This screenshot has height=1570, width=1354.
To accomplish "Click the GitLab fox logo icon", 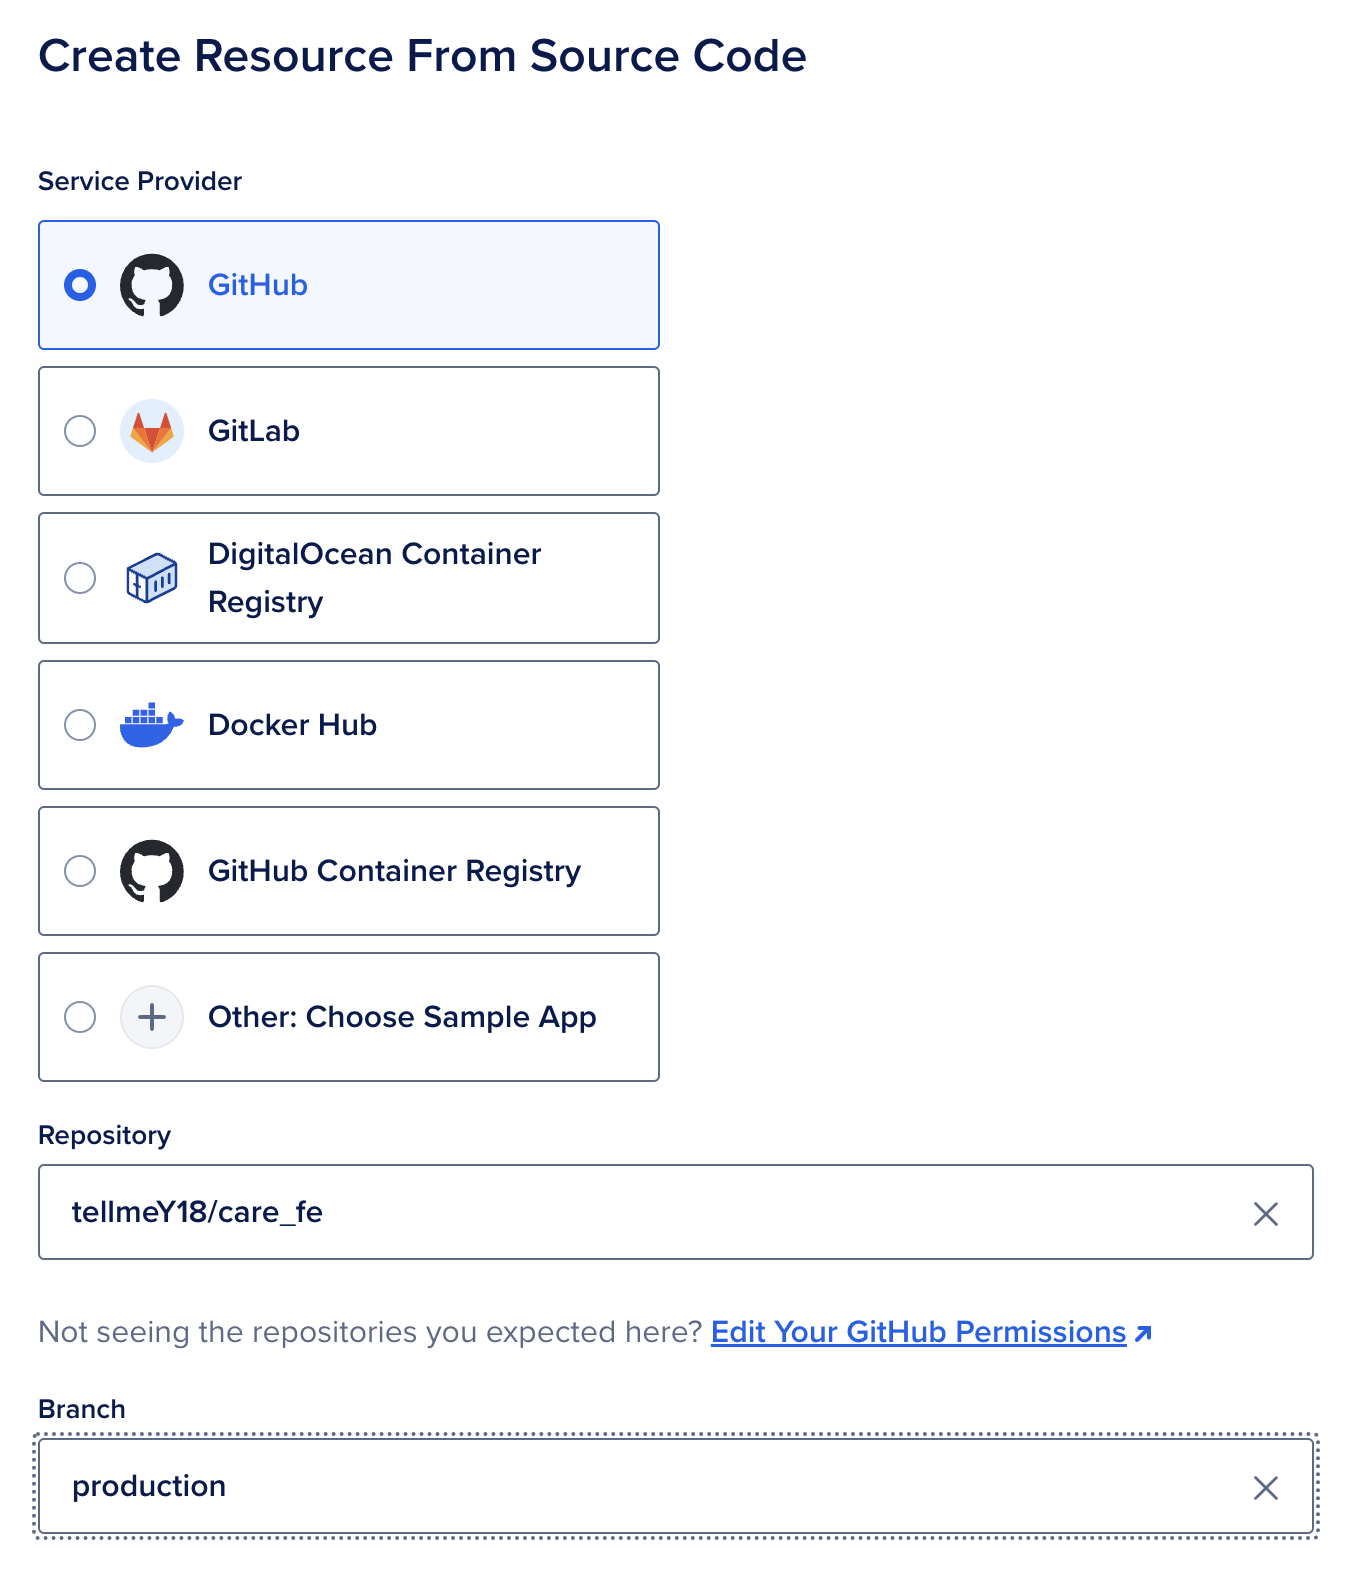I will click(x=152, y=431).
